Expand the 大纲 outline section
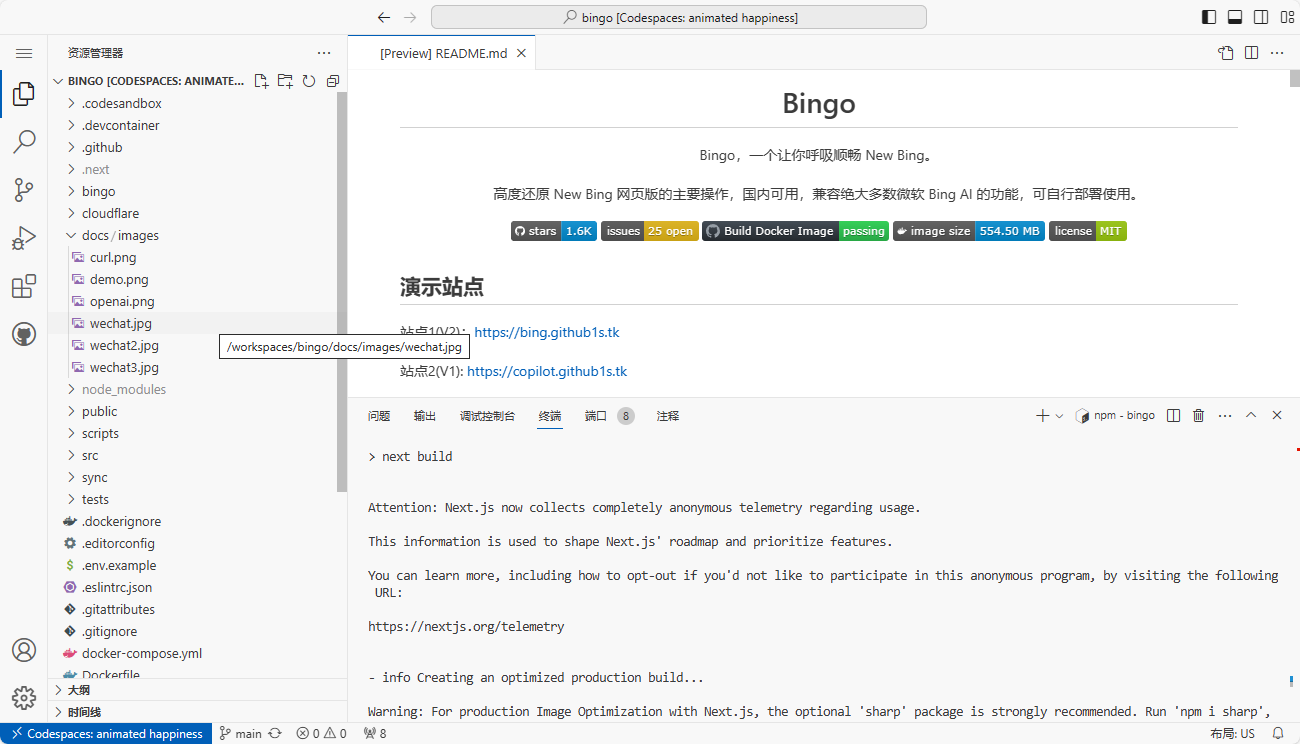This screenshot has width=1300, height=744. point(198,690)
